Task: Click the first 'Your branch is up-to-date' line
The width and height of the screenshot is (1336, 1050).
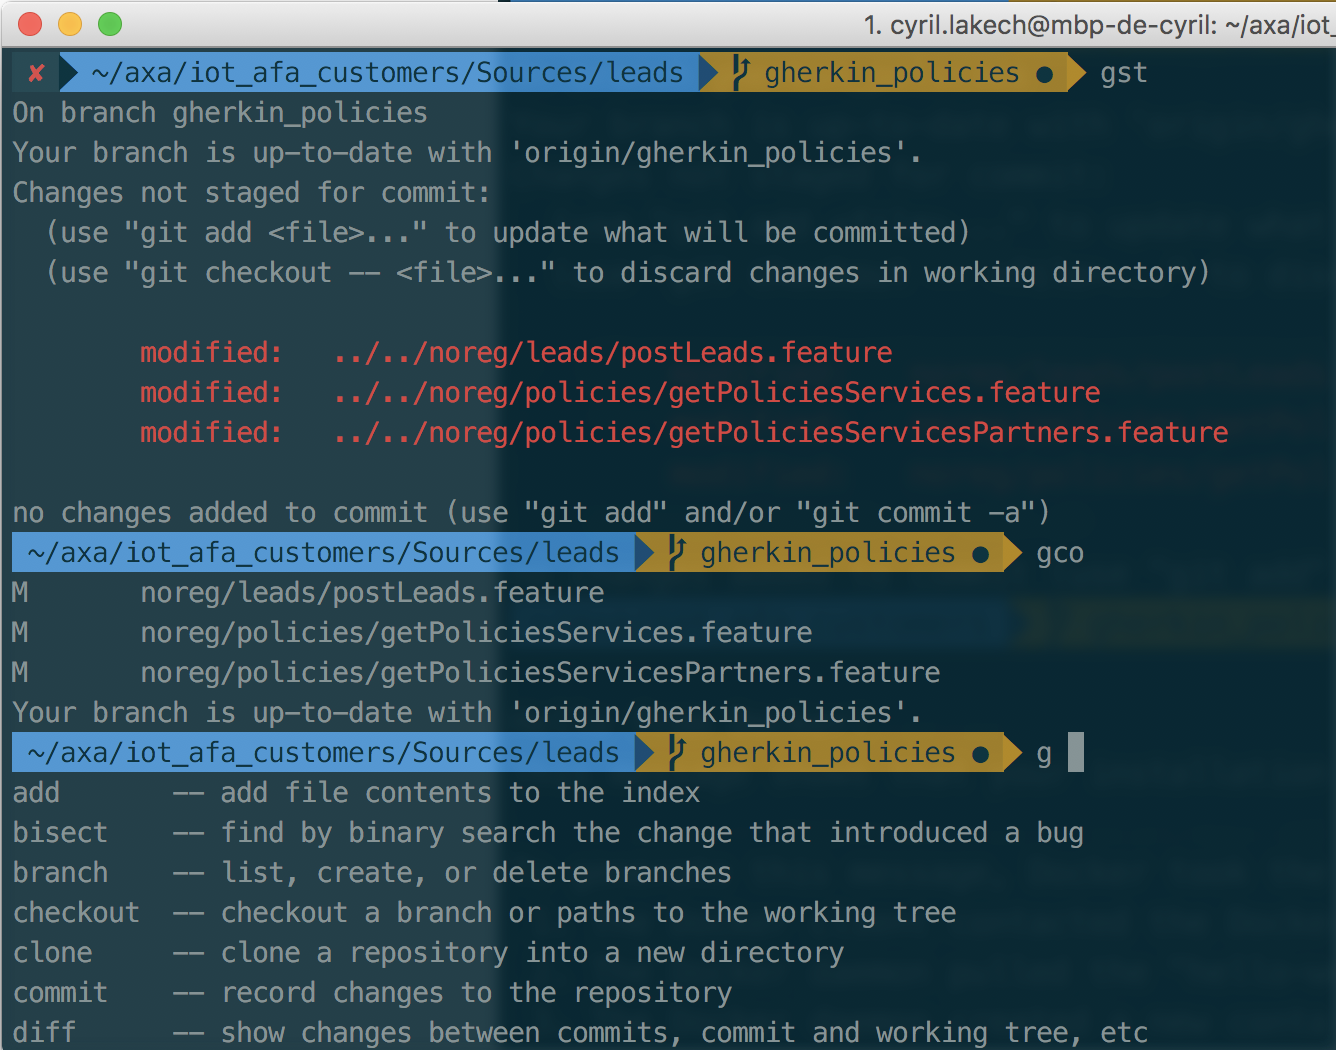Action: pyautogui.click(x=467, y=153)
